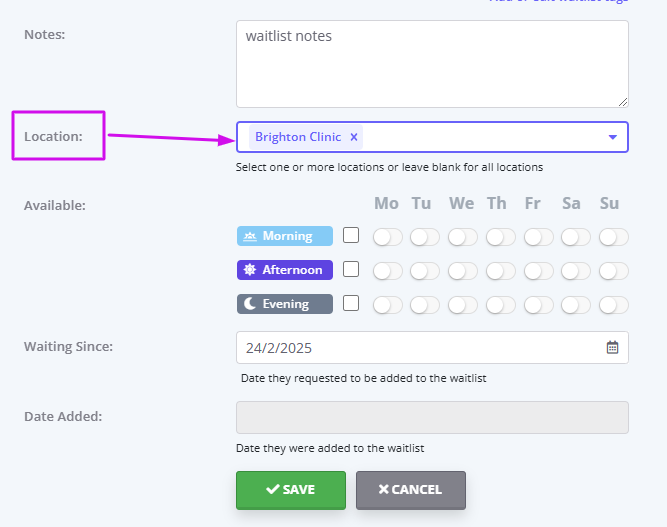The image size is (667, 527).
Task: Switch on Tuesday evening availability
Action: click(x=425, y=305)
